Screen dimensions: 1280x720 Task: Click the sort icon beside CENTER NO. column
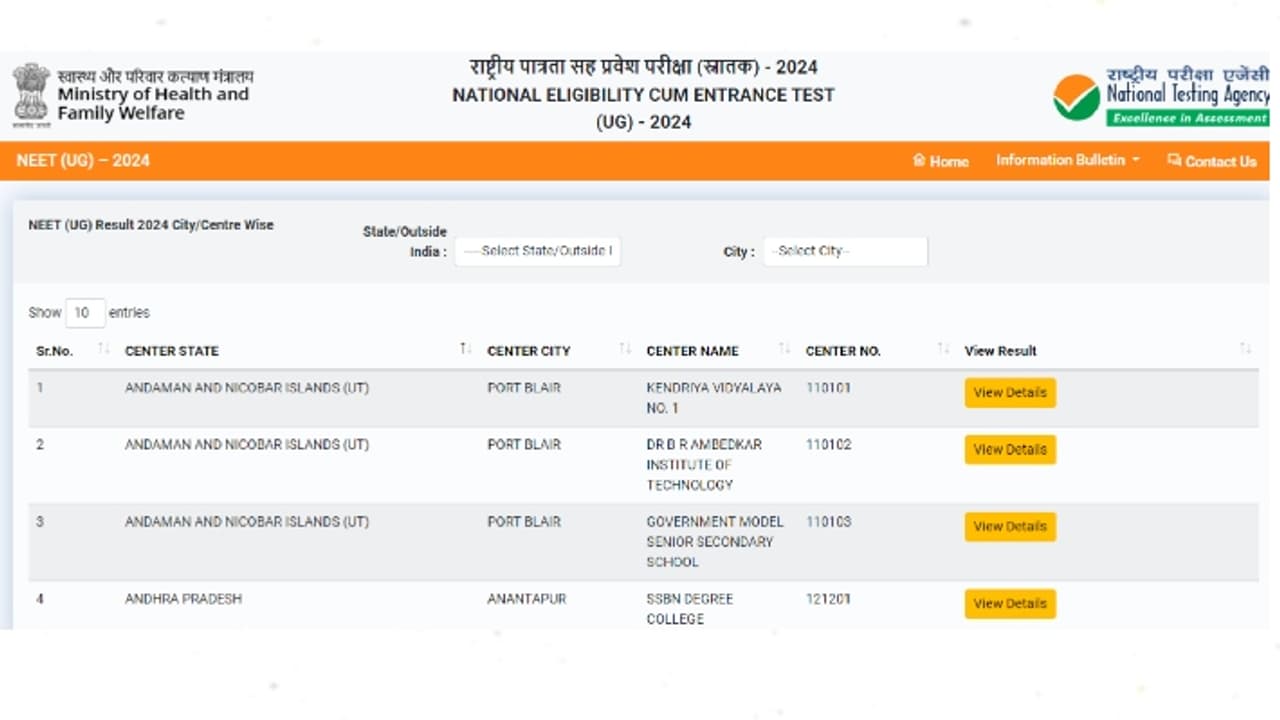[x=942, y=348]
